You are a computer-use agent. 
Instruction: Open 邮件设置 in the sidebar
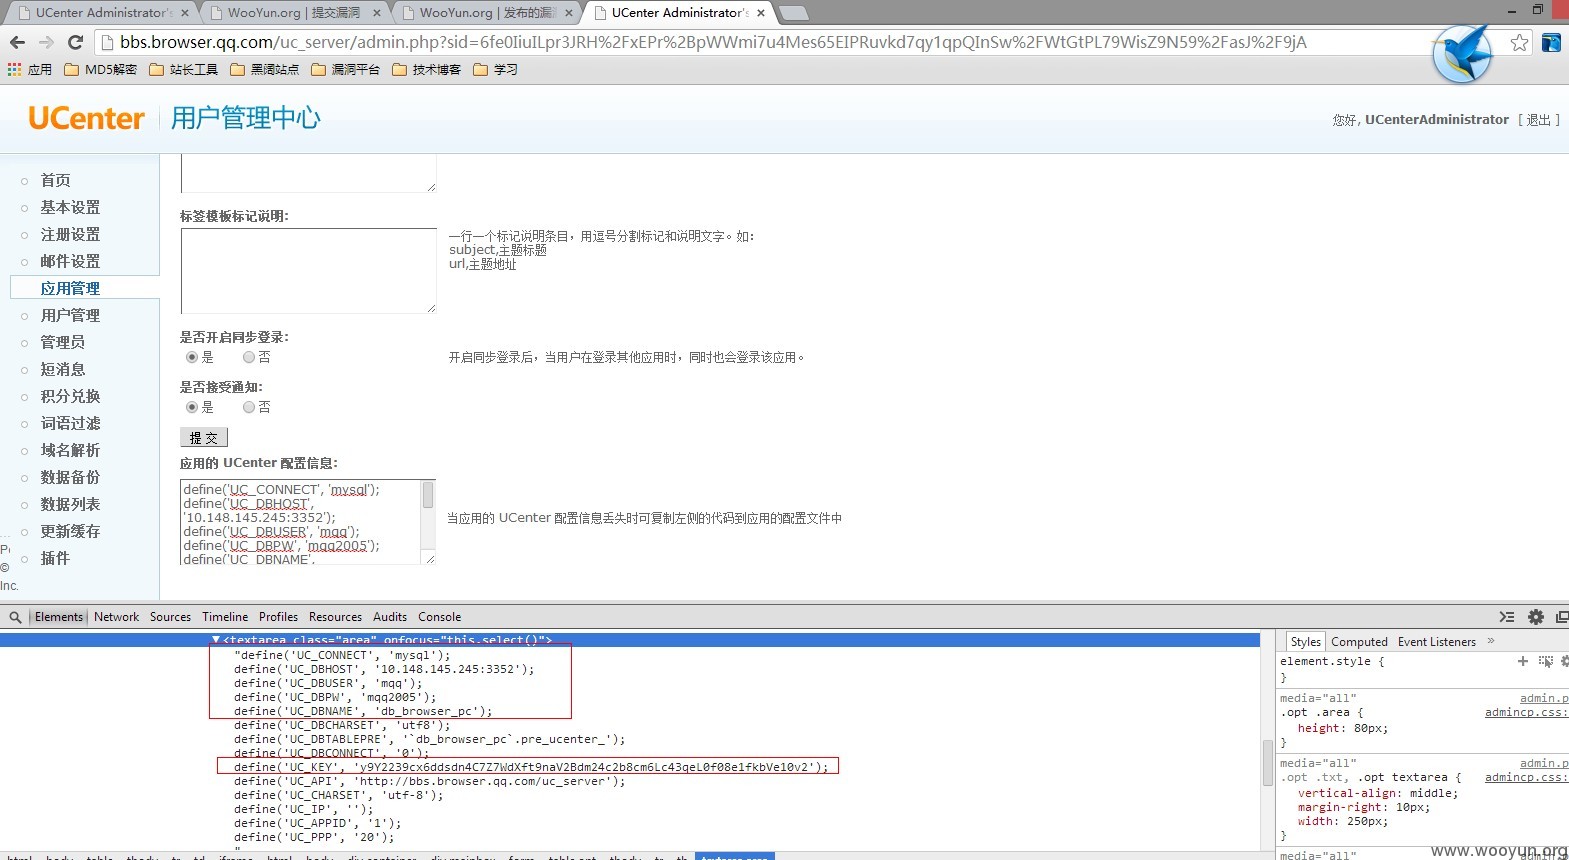coord(70,261)
